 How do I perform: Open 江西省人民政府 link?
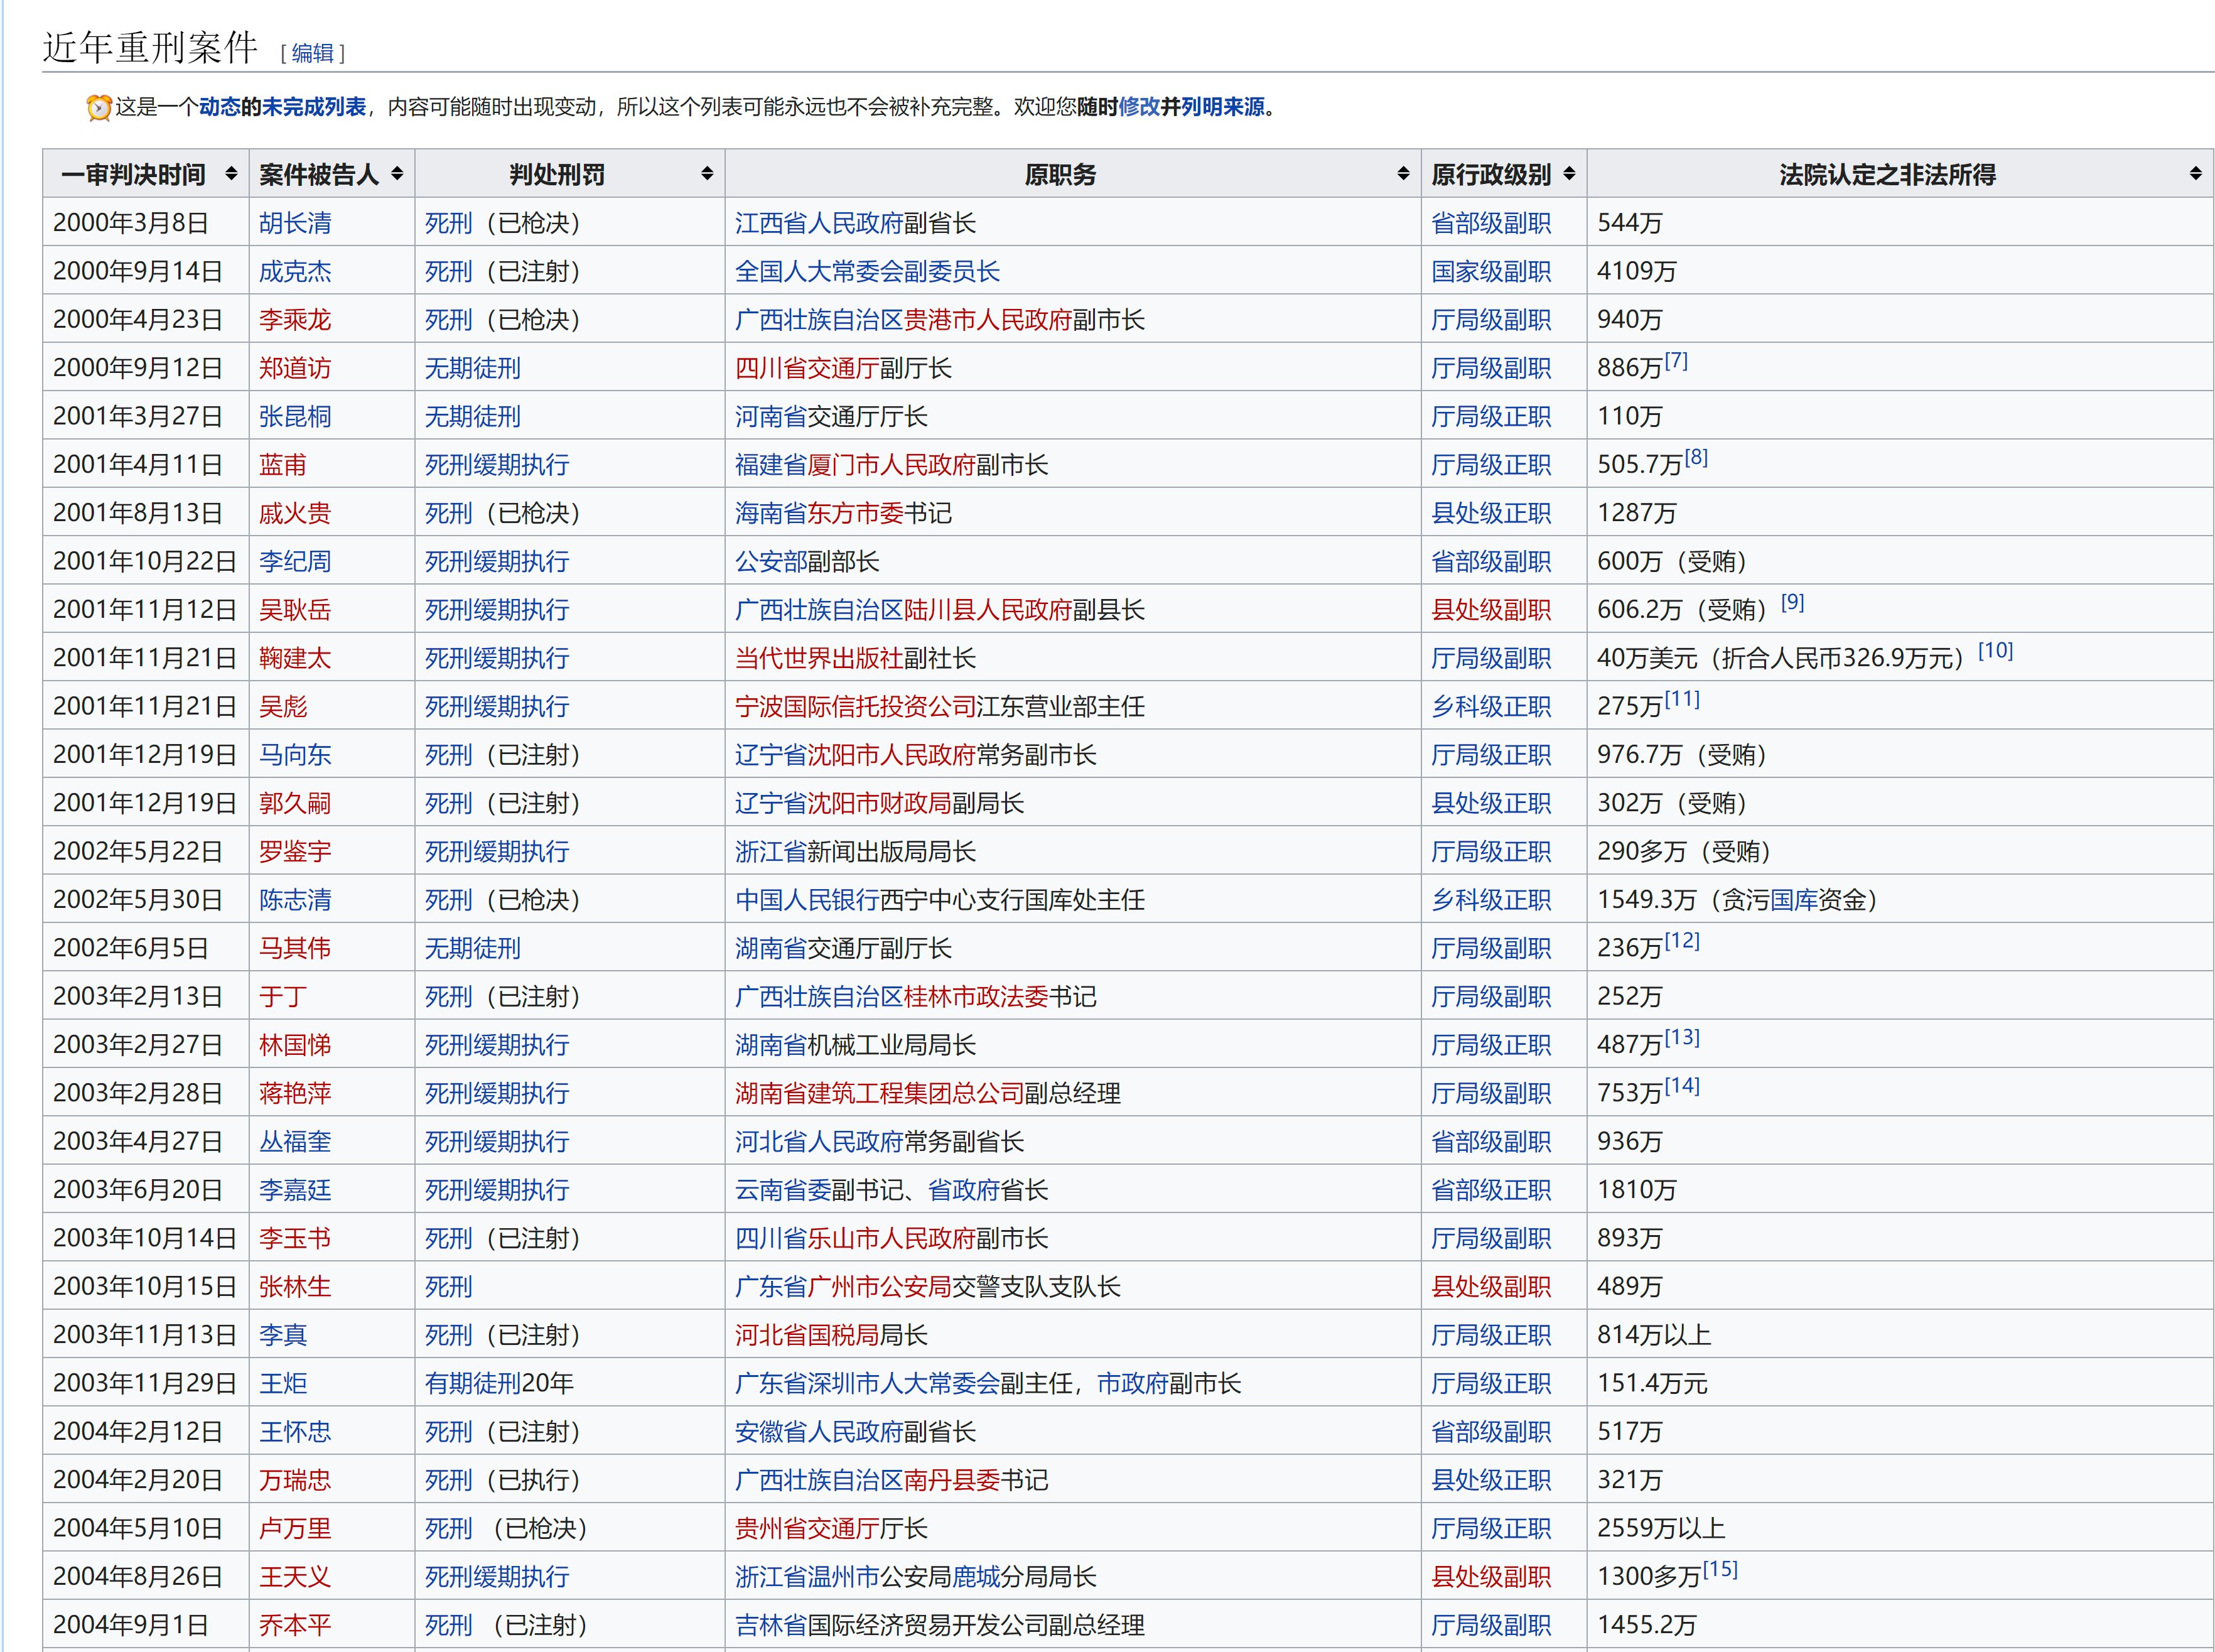819,223
